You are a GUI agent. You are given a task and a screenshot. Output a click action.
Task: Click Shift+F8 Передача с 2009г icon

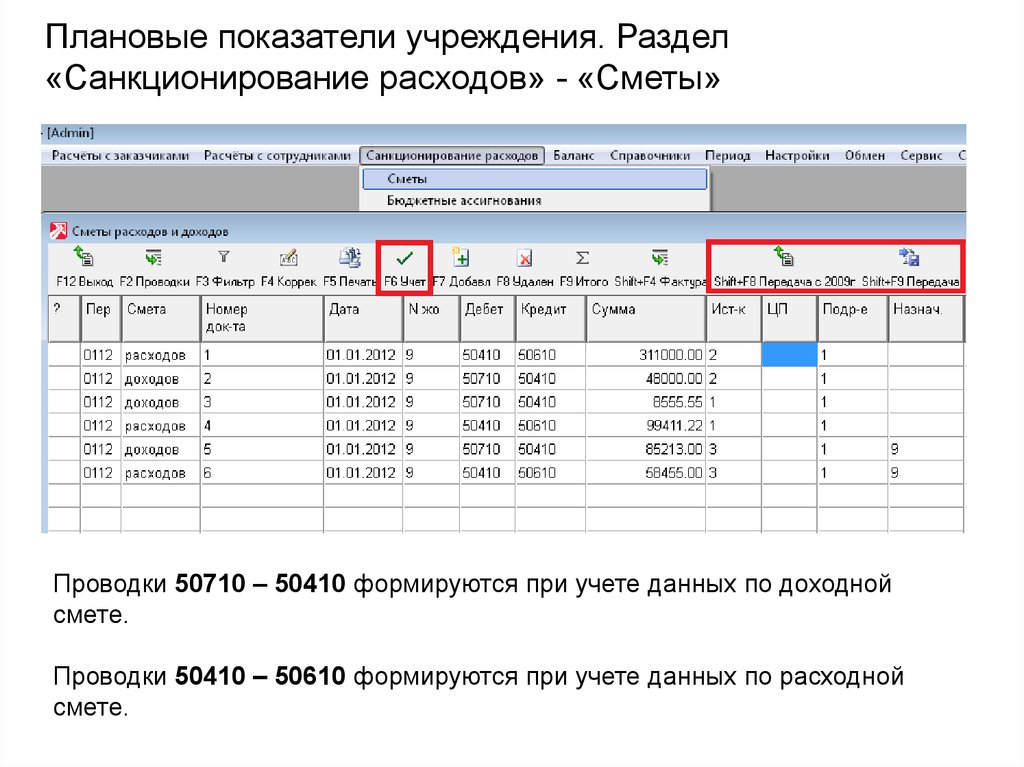784,258
